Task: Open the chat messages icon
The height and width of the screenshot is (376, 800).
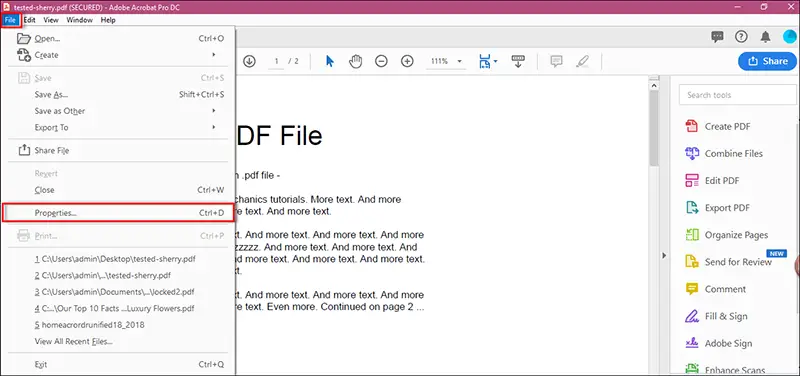Action: pos(717,37)
